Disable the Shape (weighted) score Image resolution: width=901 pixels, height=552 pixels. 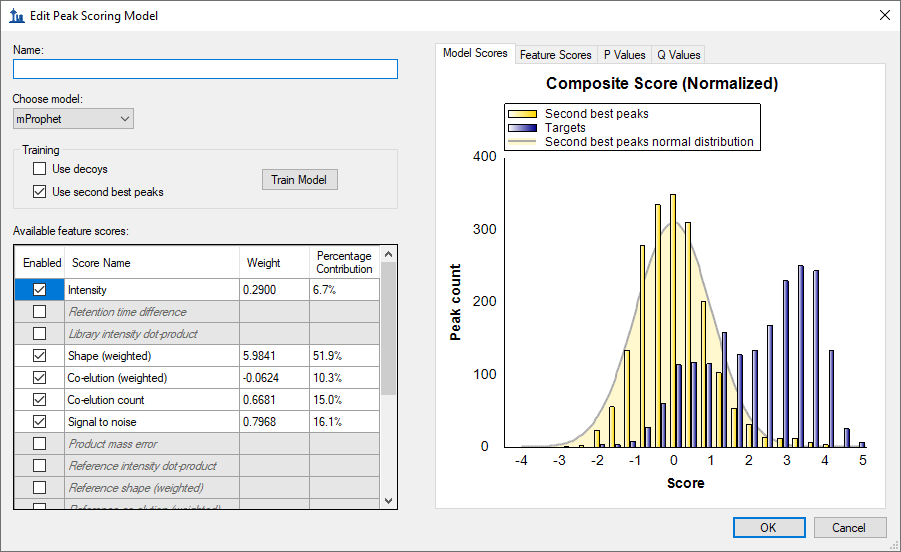(40, 356)
